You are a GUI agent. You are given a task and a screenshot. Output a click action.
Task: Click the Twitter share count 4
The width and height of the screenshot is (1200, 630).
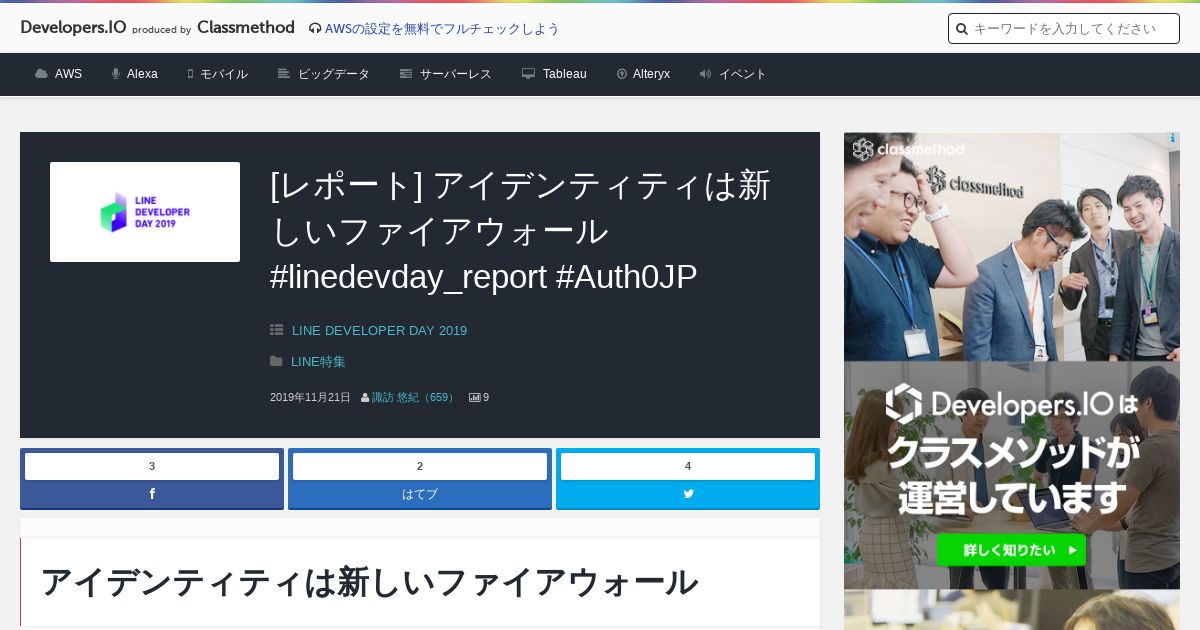[x=688, y=466]
